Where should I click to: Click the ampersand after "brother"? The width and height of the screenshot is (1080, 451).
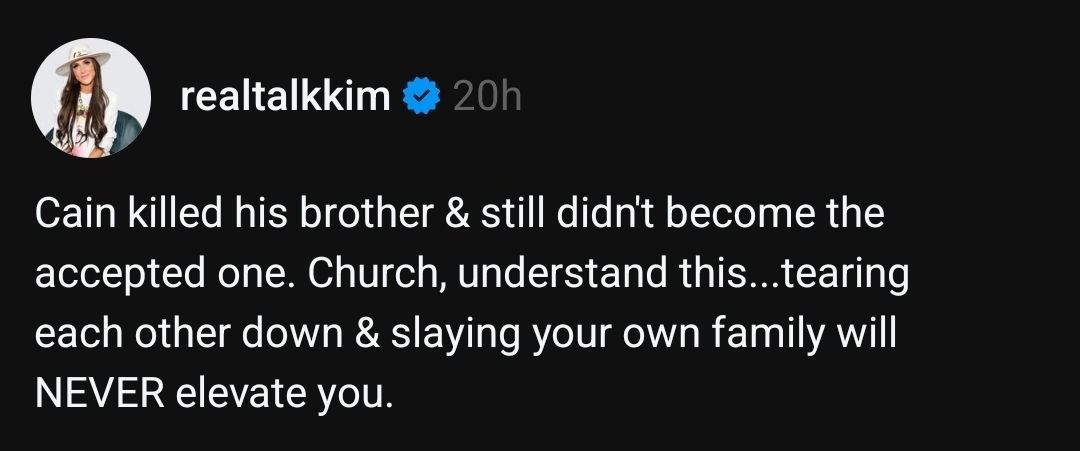tap(460, 215)
